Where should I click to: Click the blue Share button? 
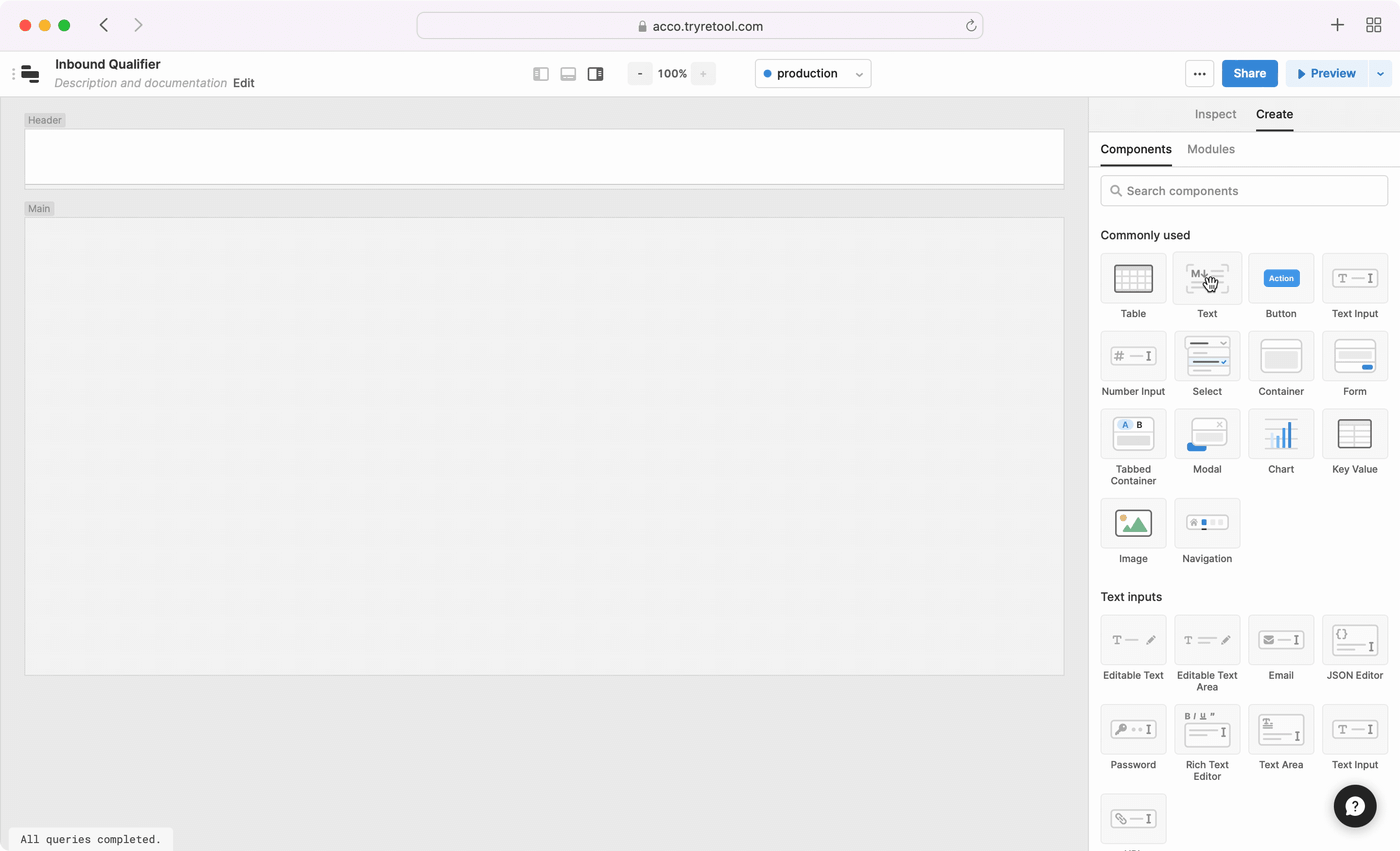tap(1249, 74)
